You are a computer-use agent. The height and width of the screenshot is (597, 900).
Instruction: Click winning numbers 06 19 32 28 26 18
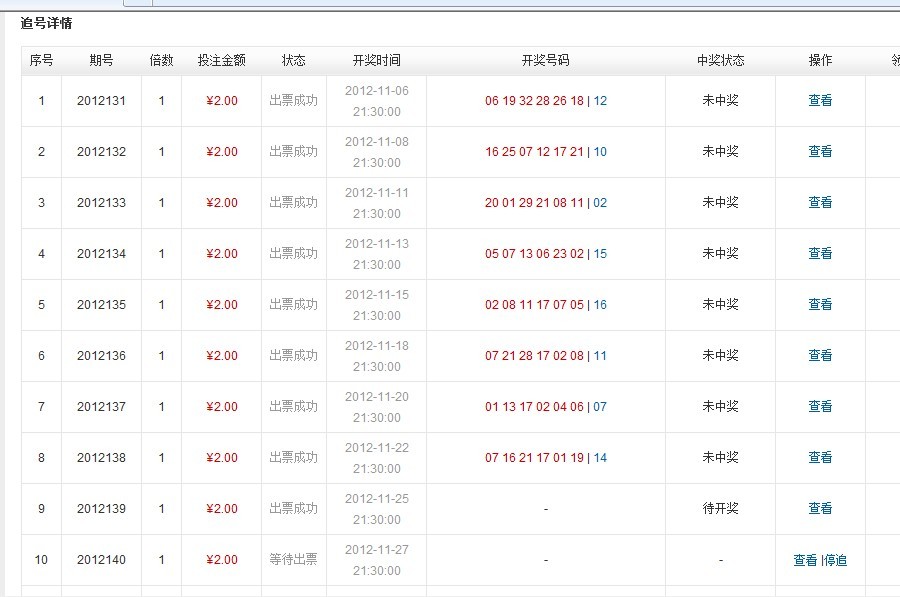click(534, 101)
